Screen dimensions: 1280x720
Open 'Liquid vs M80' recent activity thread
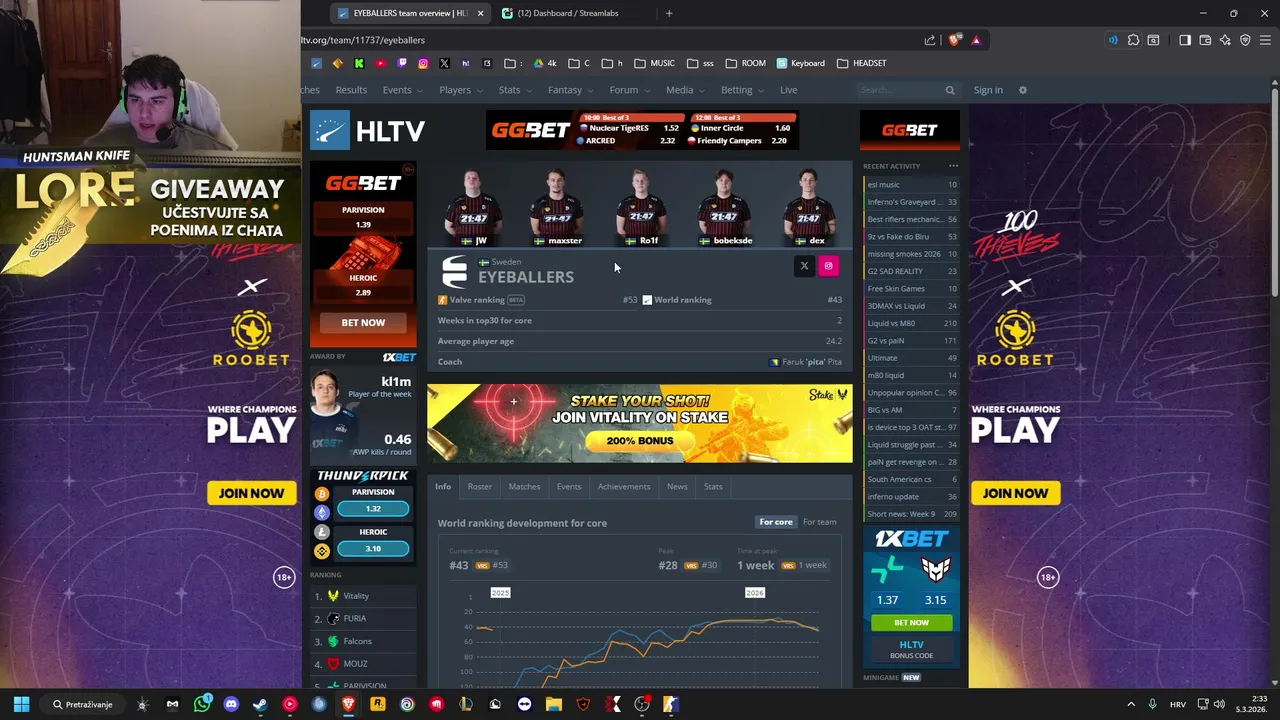891,323
